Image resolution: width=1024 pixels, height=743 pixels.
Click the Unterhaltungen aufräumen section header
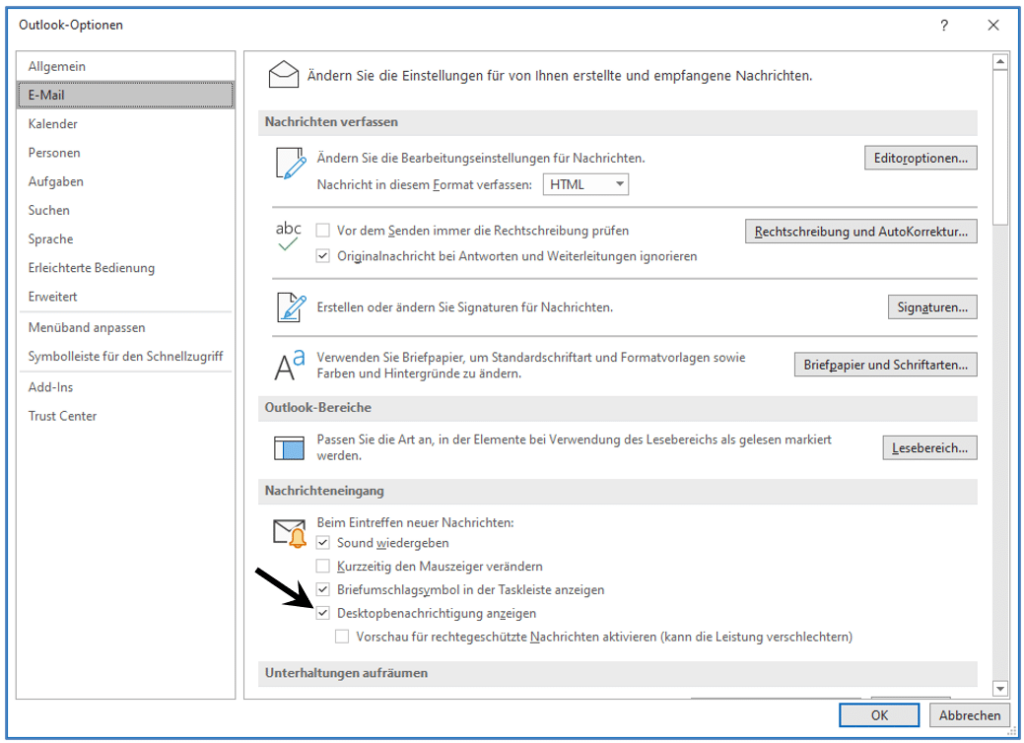pyautogui.click(x=618, y=673)
